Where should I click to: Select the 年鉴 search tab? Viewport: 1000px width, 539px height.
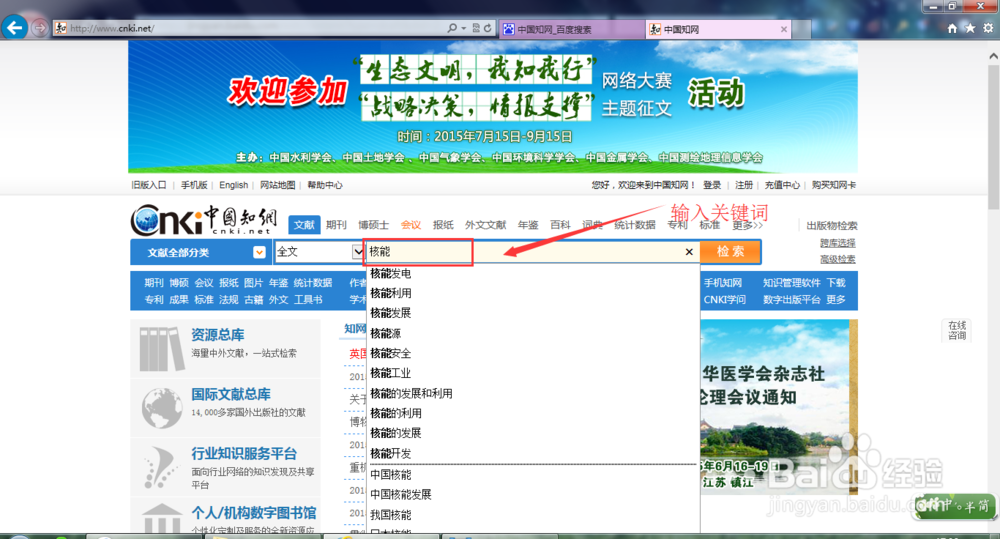tap(528, 225)
